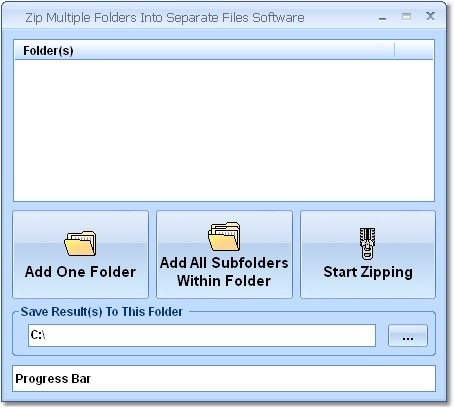Click the Start Zipping button
This screenshot has width=454, height=409.
368,254
